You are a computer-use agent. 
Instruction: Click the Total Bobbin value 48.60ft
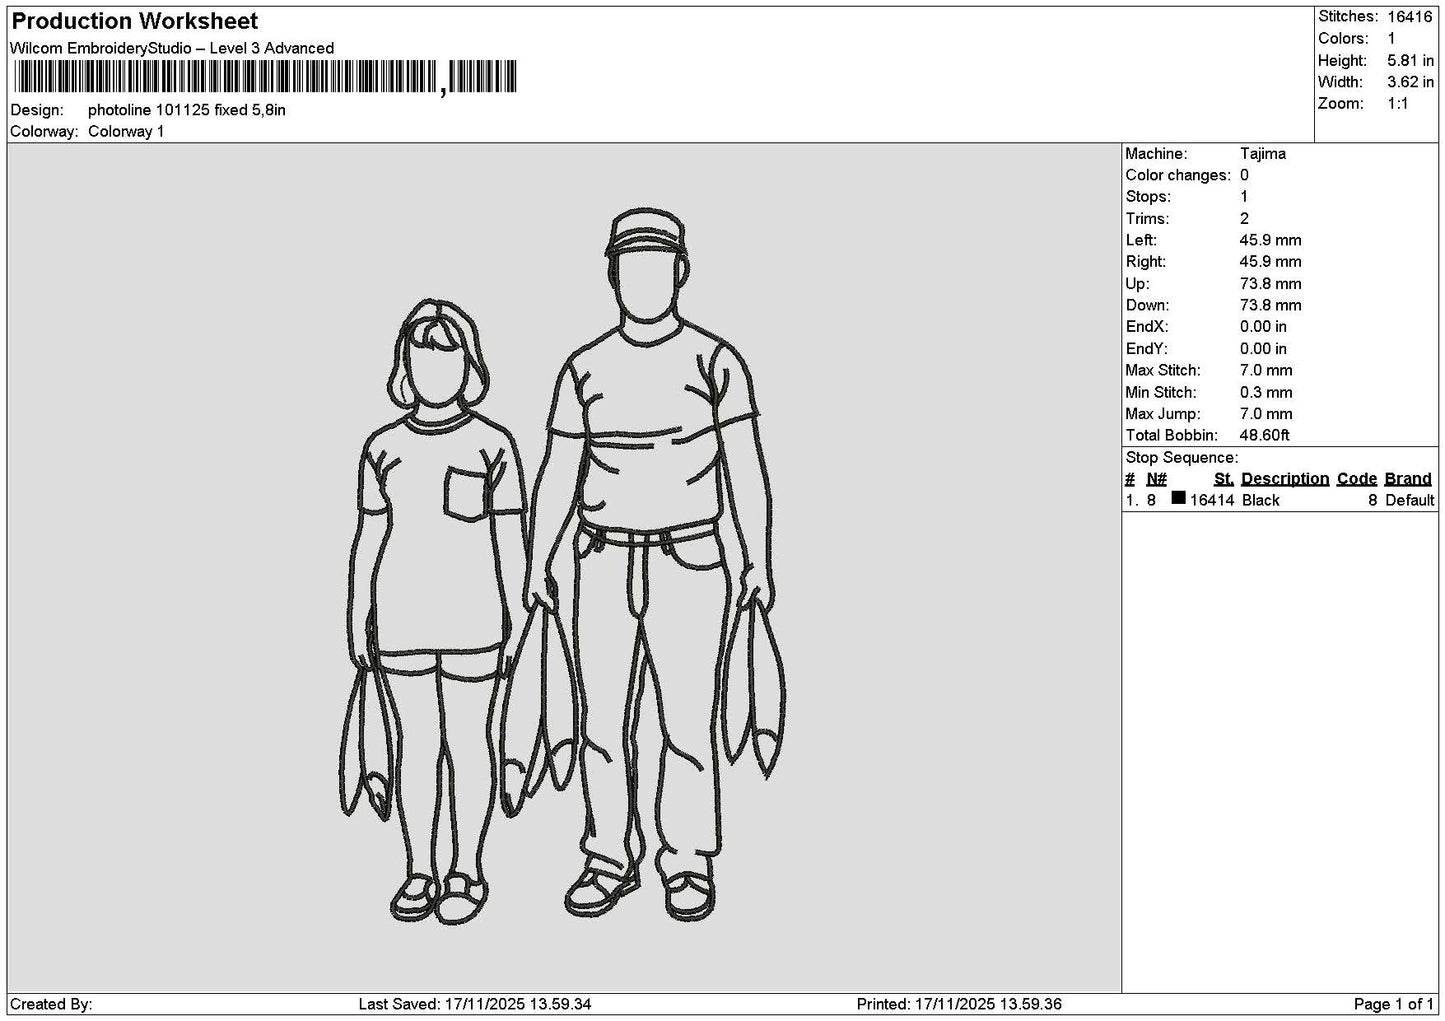[x=1265, y=436]
